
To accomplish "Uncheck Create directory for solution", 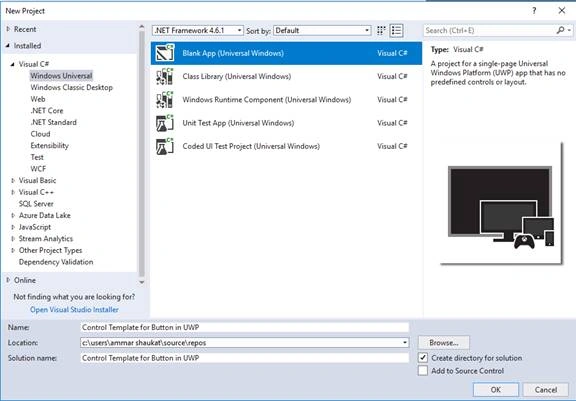I will point(423,358).
